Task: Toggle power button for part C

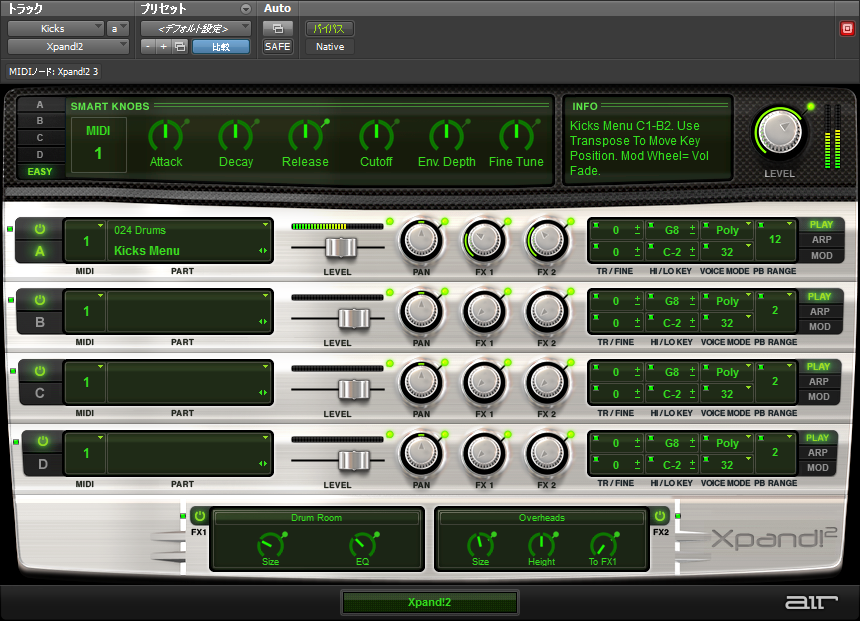Action: (x=39, y=371)
